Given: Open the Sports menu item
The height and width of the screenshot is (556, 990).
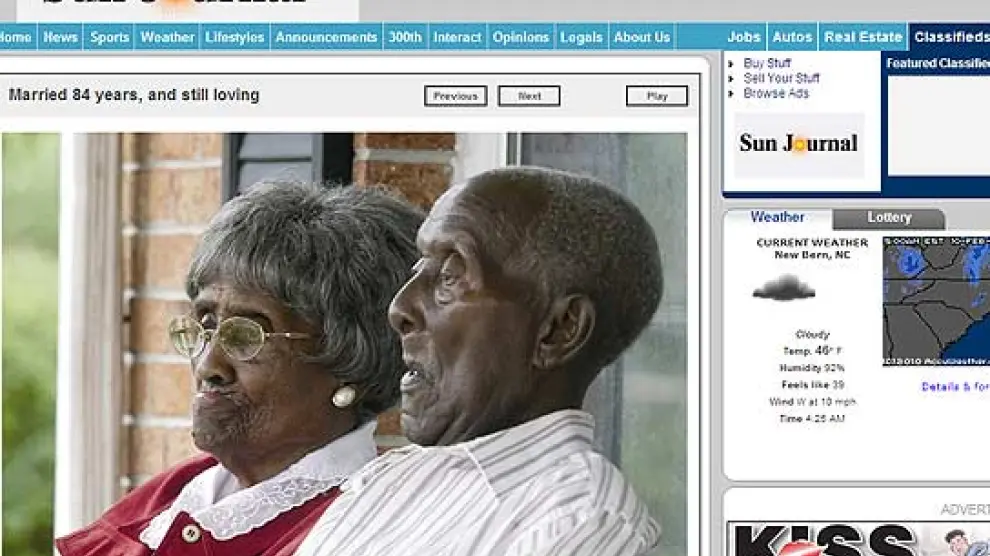Looking at the screenshot, I should point(109,37).
